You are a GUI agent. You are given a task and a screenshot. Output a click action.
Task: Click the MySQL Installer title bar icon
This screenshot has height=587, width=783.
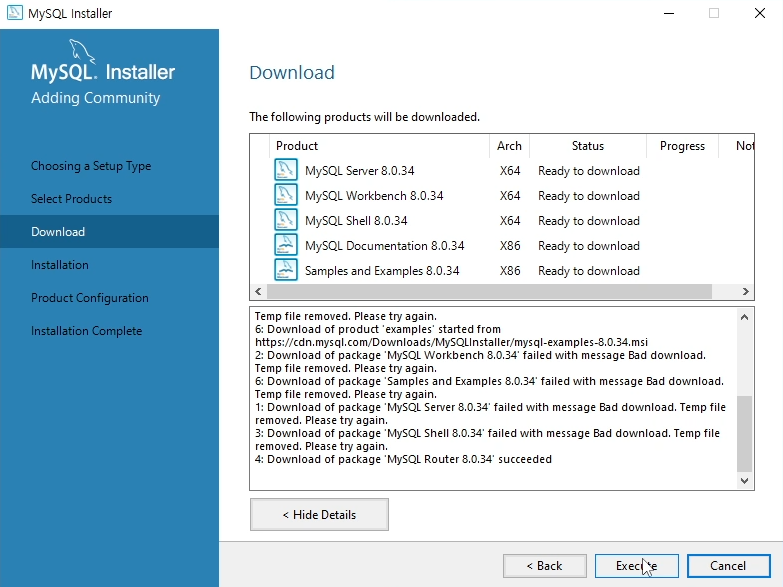pyautogui.click(x=14, y=13)
